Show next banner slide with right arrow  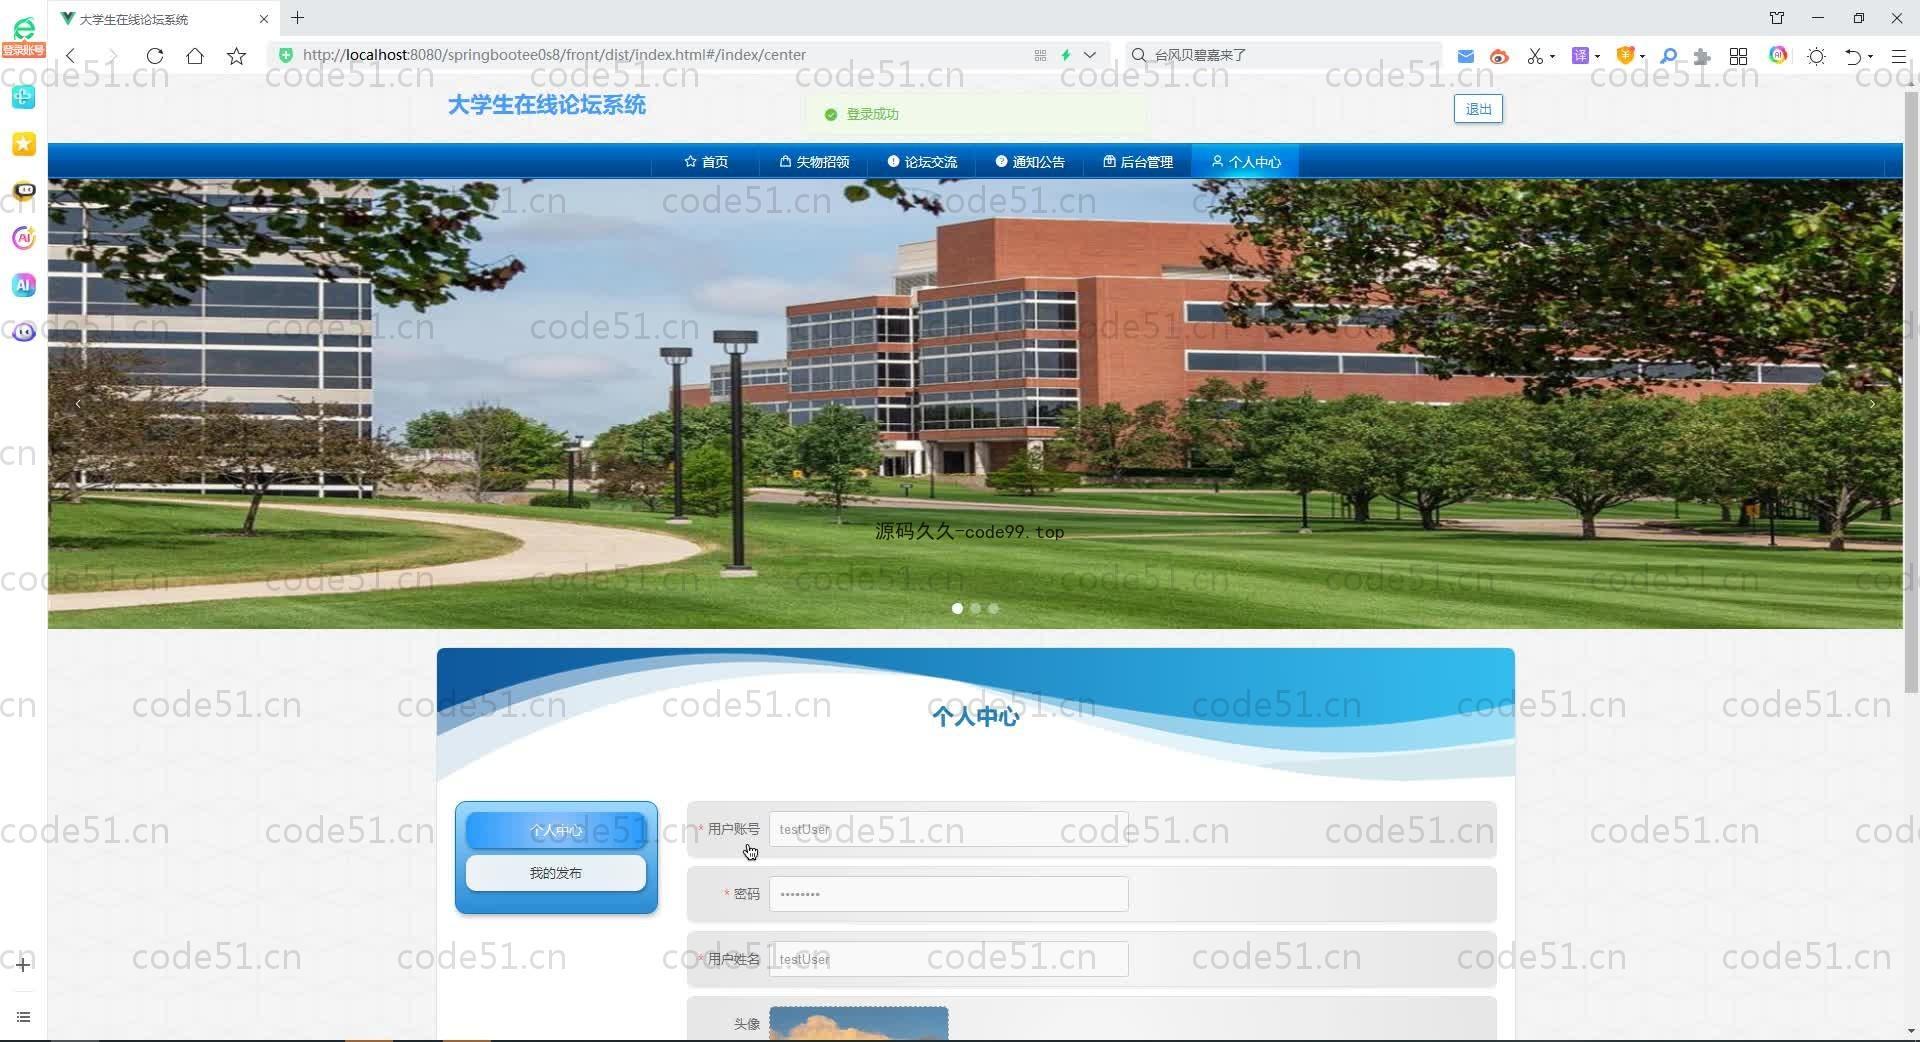pyautogui.click(x=1872, y=404)
